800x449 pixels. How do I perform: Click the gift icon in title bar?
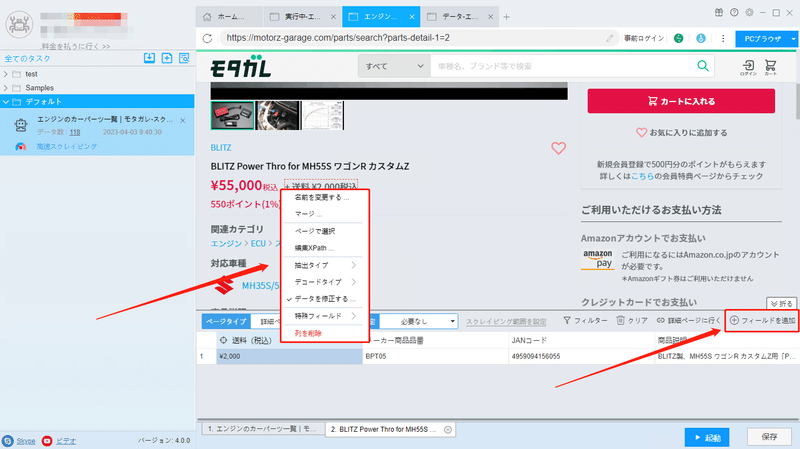(x=718, y=13)
